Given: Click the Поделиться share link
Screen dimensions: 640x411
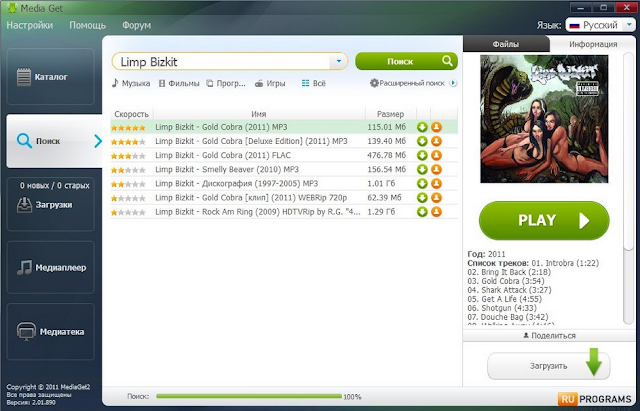Looking at the screenshot, I should tap(549, 335).
